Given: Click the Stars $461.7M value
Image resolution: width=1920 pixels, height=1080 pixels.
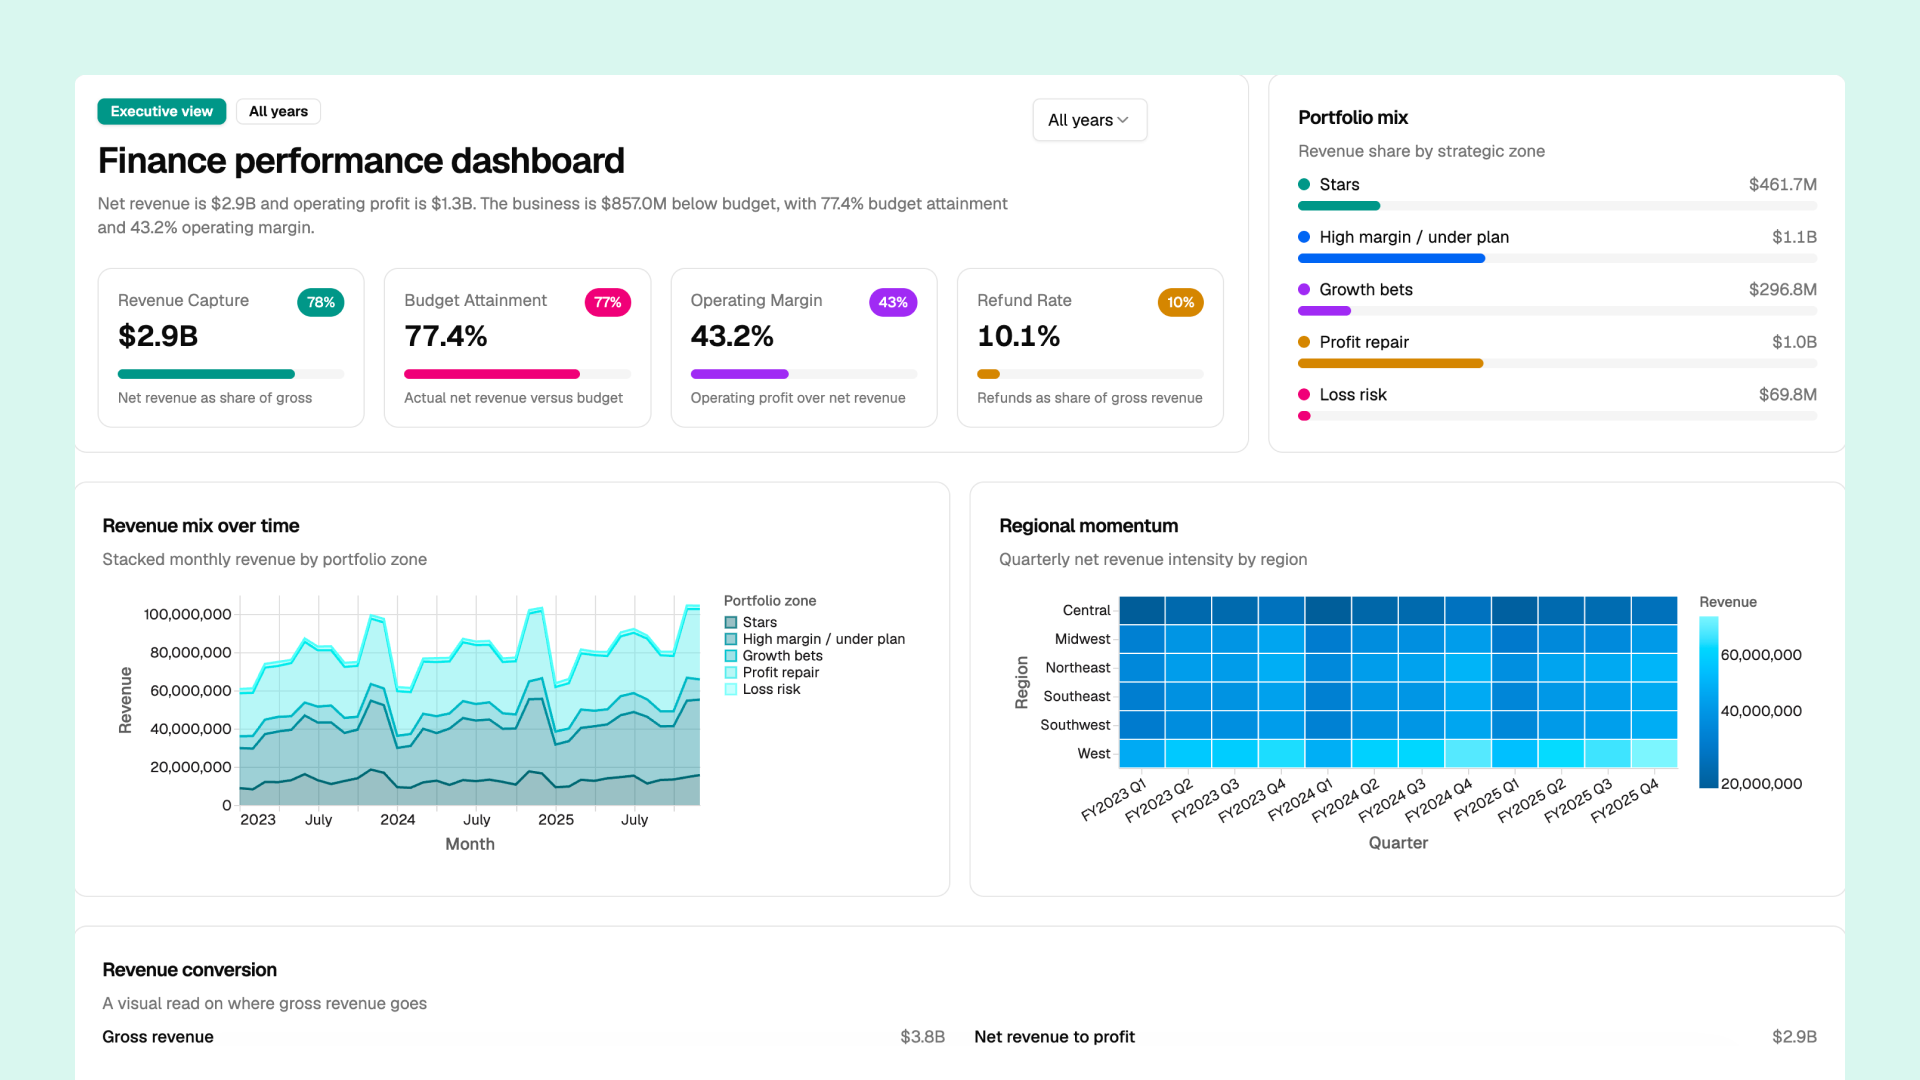Looking at the screenshot, I should pos(1782,184).
